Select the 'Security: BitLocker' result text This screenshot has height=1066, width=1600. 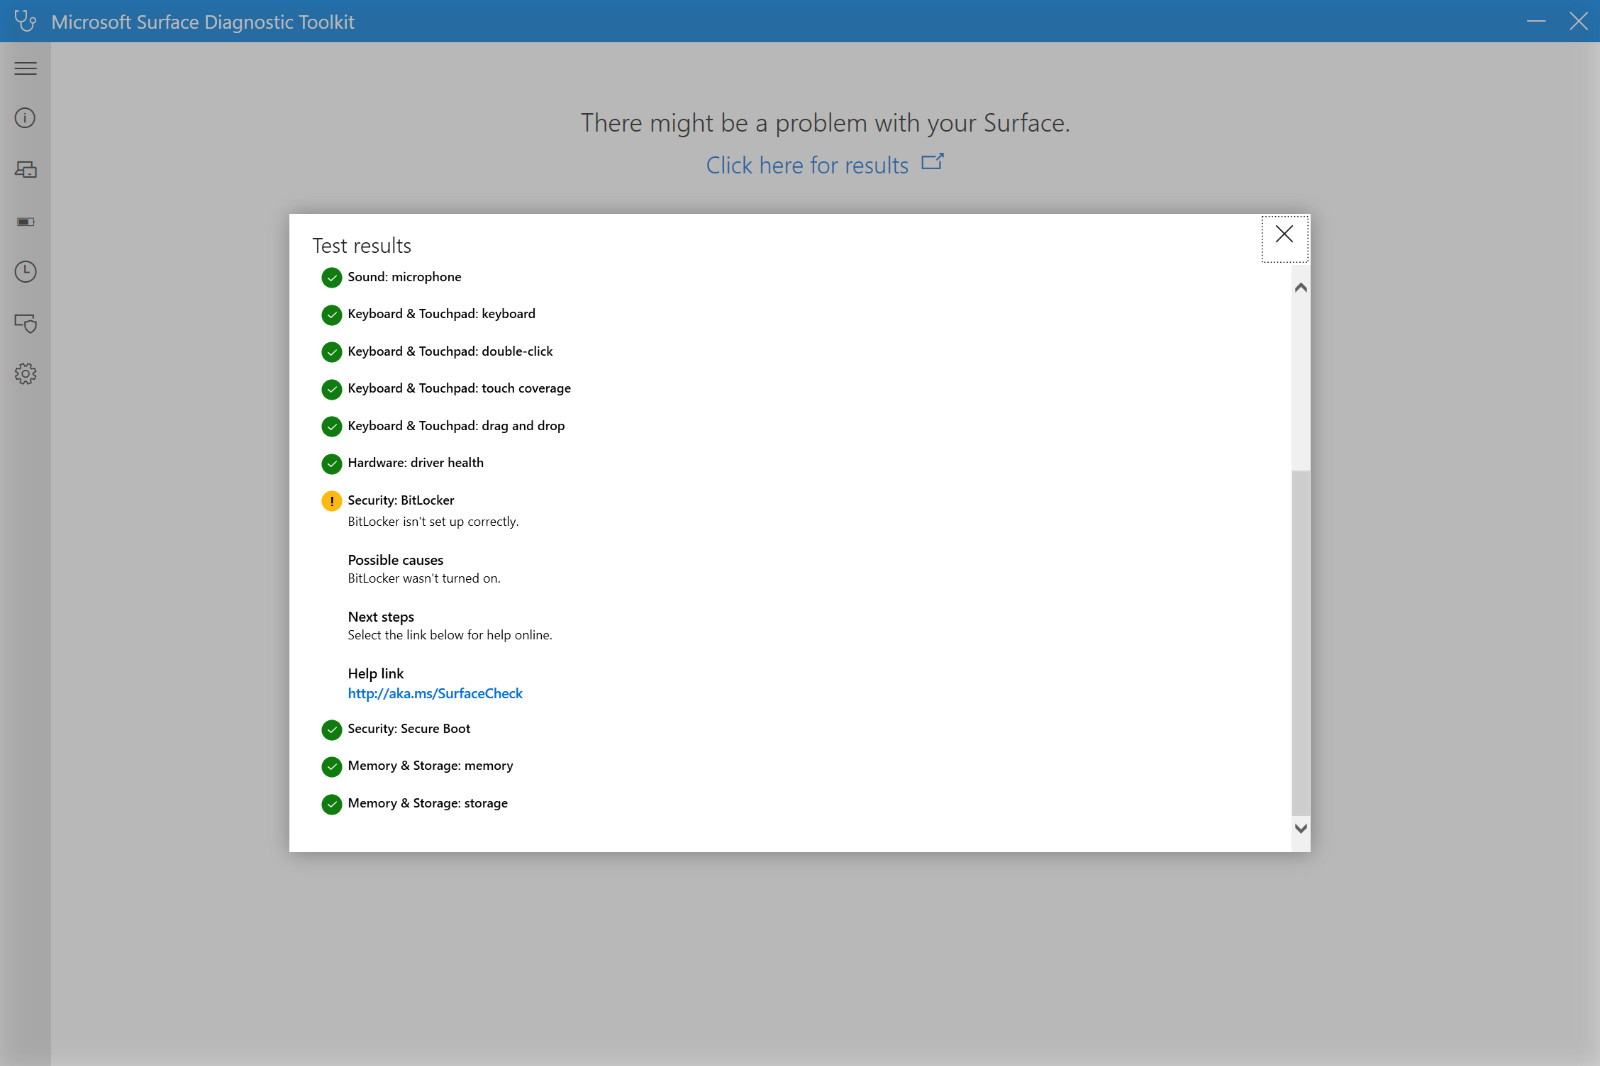pyautogui.click(x=401, y=500)
